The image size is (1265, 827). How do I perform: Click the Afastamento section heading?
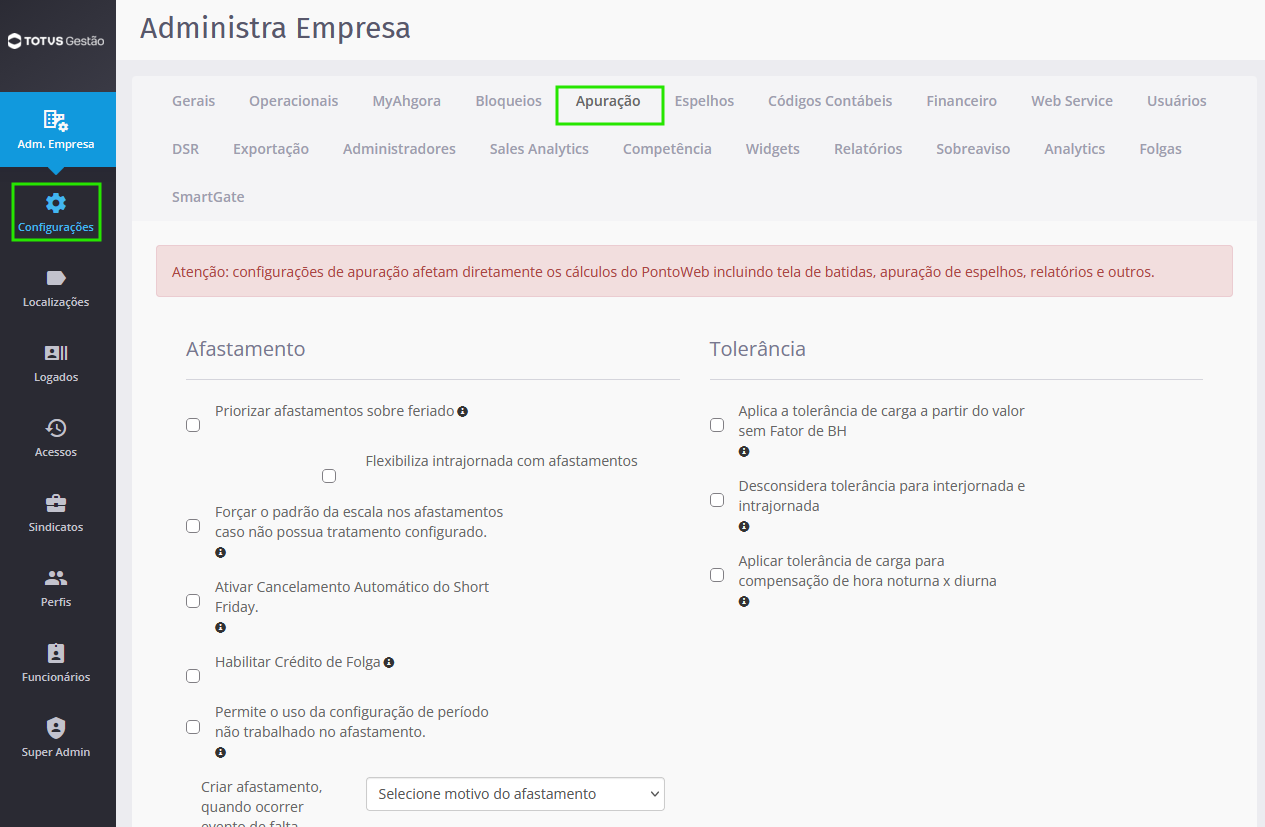(246, 349)
